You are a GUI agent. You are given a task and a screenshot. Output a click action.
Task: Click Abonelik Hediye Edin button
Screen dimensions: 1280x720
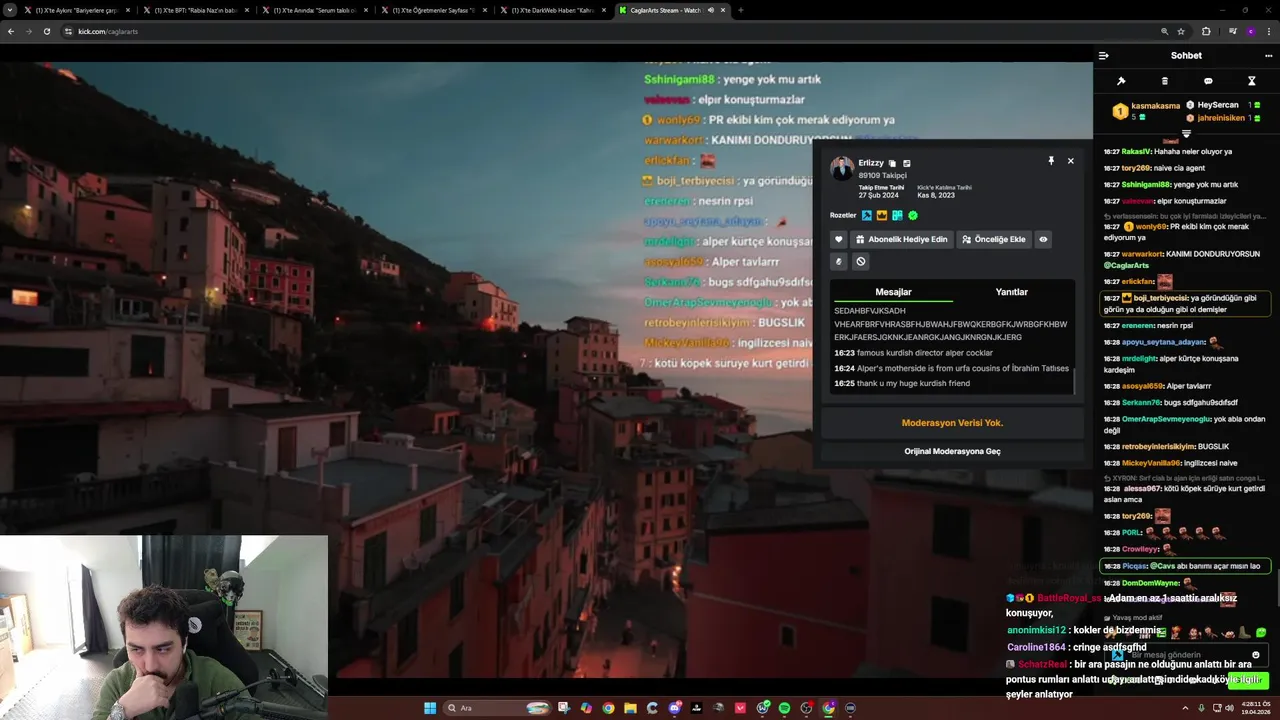[901, 239]
